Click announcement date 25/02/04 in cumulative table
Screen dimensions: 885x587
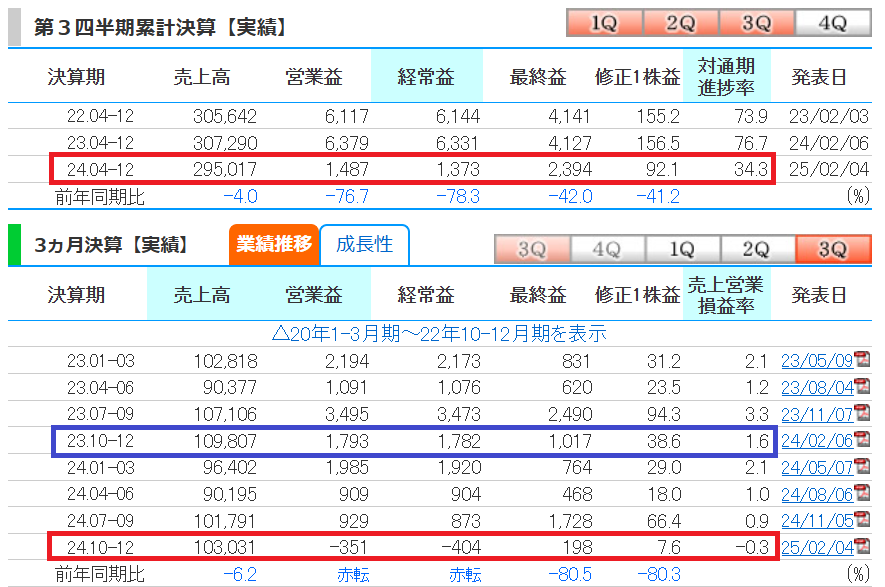829,169
